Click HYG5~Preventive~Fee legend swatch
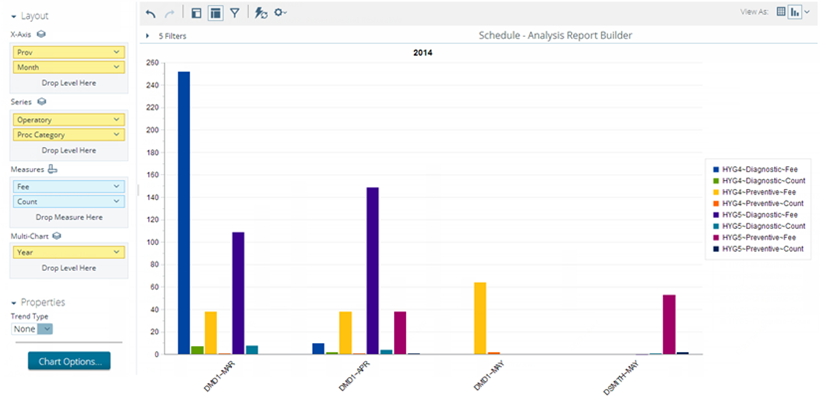Image resolution: width=820 pixels, height=397 pixels. click(x=715, y=237)
